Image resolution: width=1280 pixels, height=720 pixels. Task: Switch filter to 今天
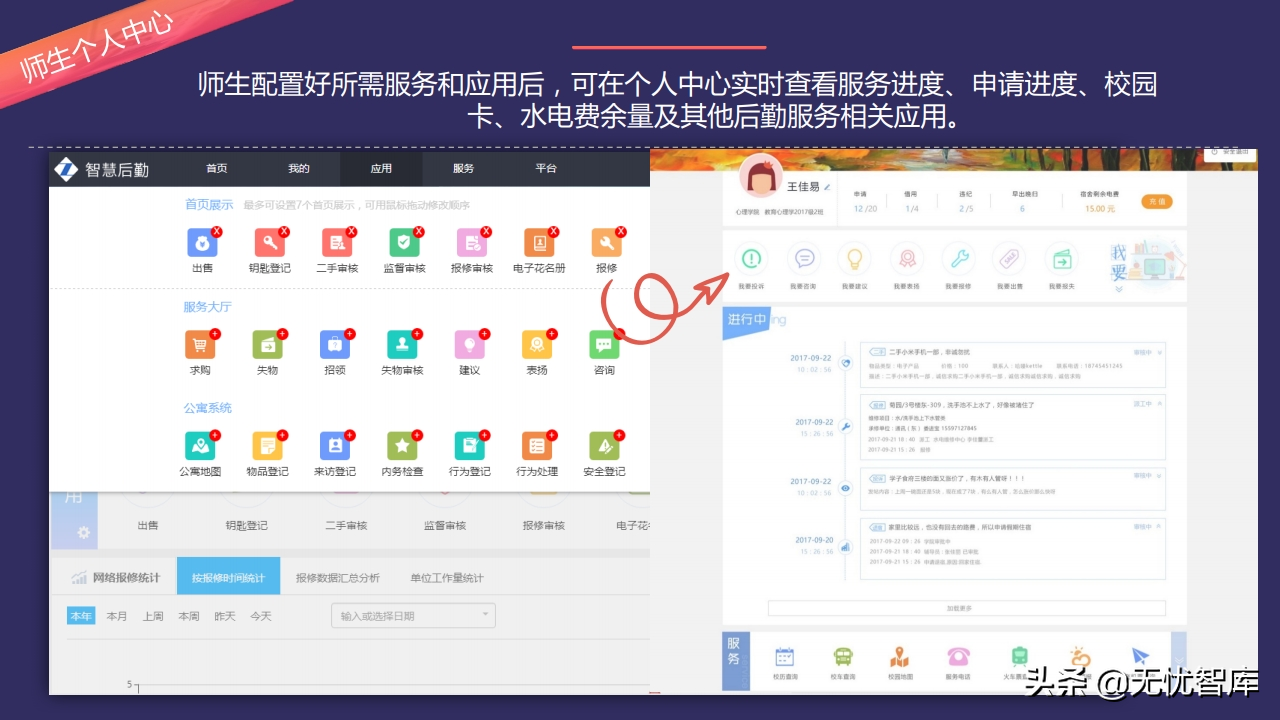pyautogui.click(x=260, y=616)
